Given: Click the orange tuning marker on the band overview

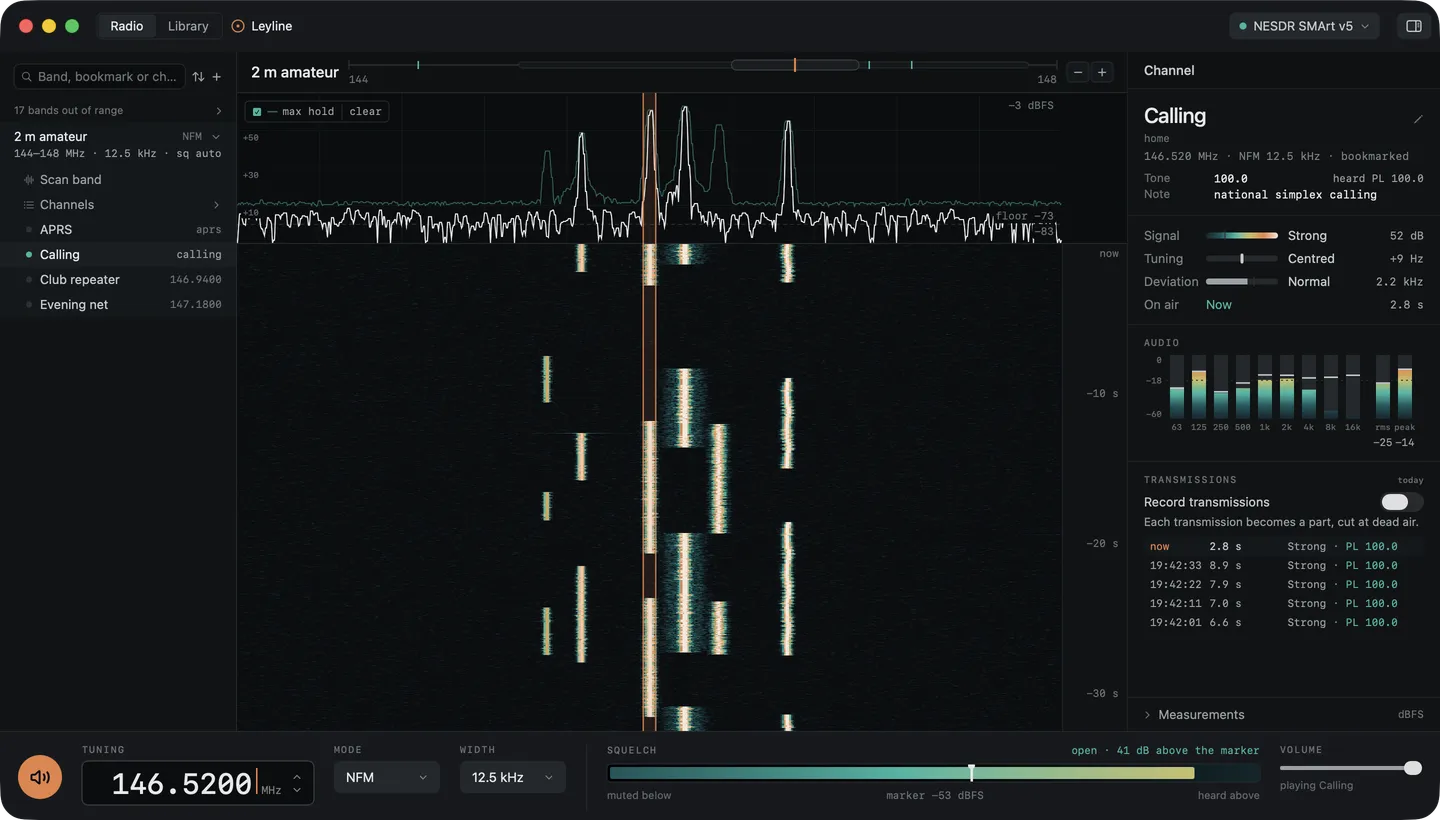Looking at the screenshot, I should pyautogui.click(x=795, y=65).
